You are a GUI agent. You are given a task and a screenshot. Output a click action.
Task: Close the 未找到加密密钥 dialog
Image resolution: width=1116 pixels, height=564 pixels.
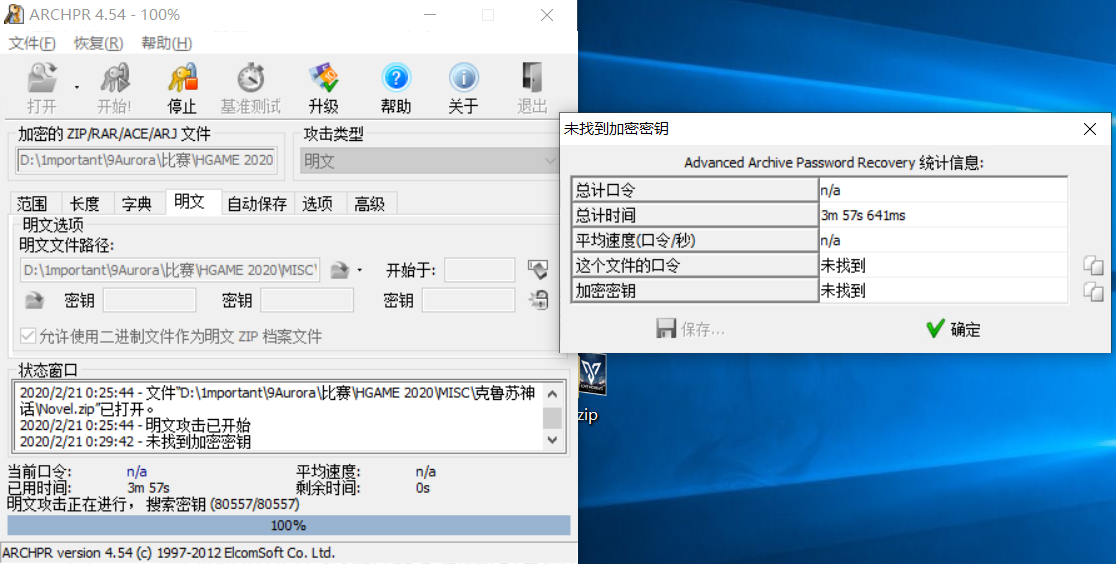pyautogui.click(x=1090, y=129)
